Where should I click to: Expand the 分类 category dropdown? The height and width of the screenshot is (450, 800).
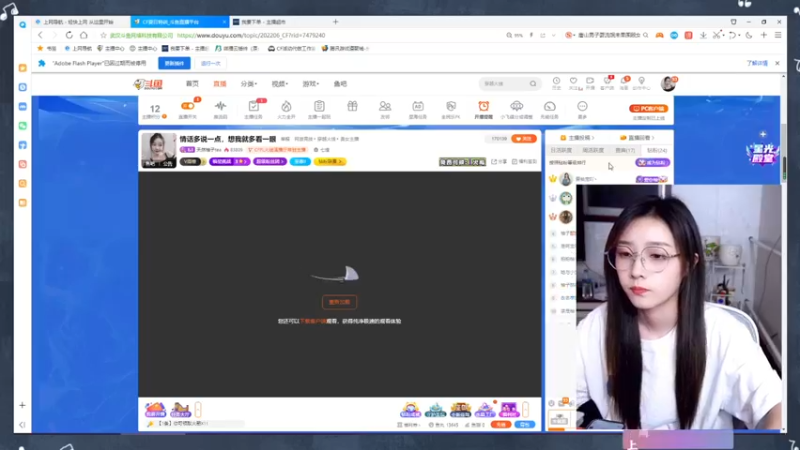click(x=249, y=84)
